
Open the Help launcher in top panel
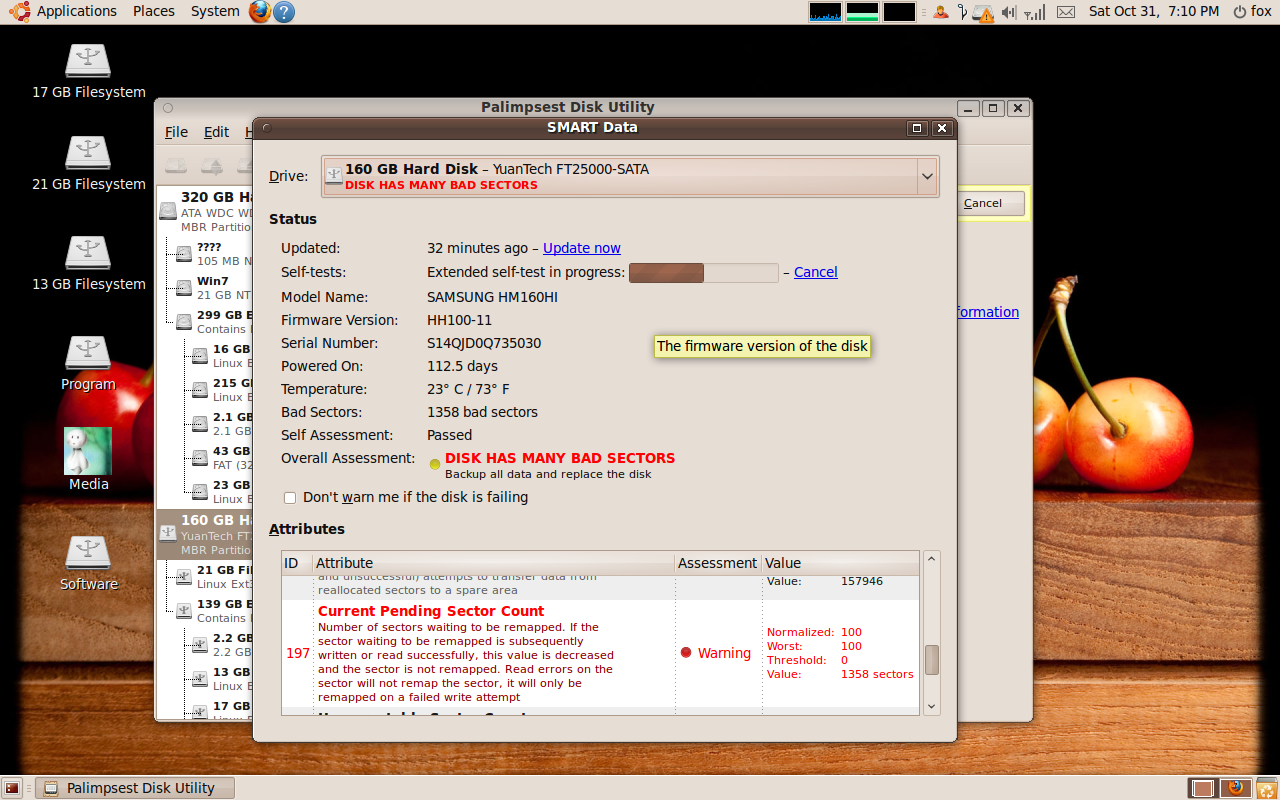(284, 12)
